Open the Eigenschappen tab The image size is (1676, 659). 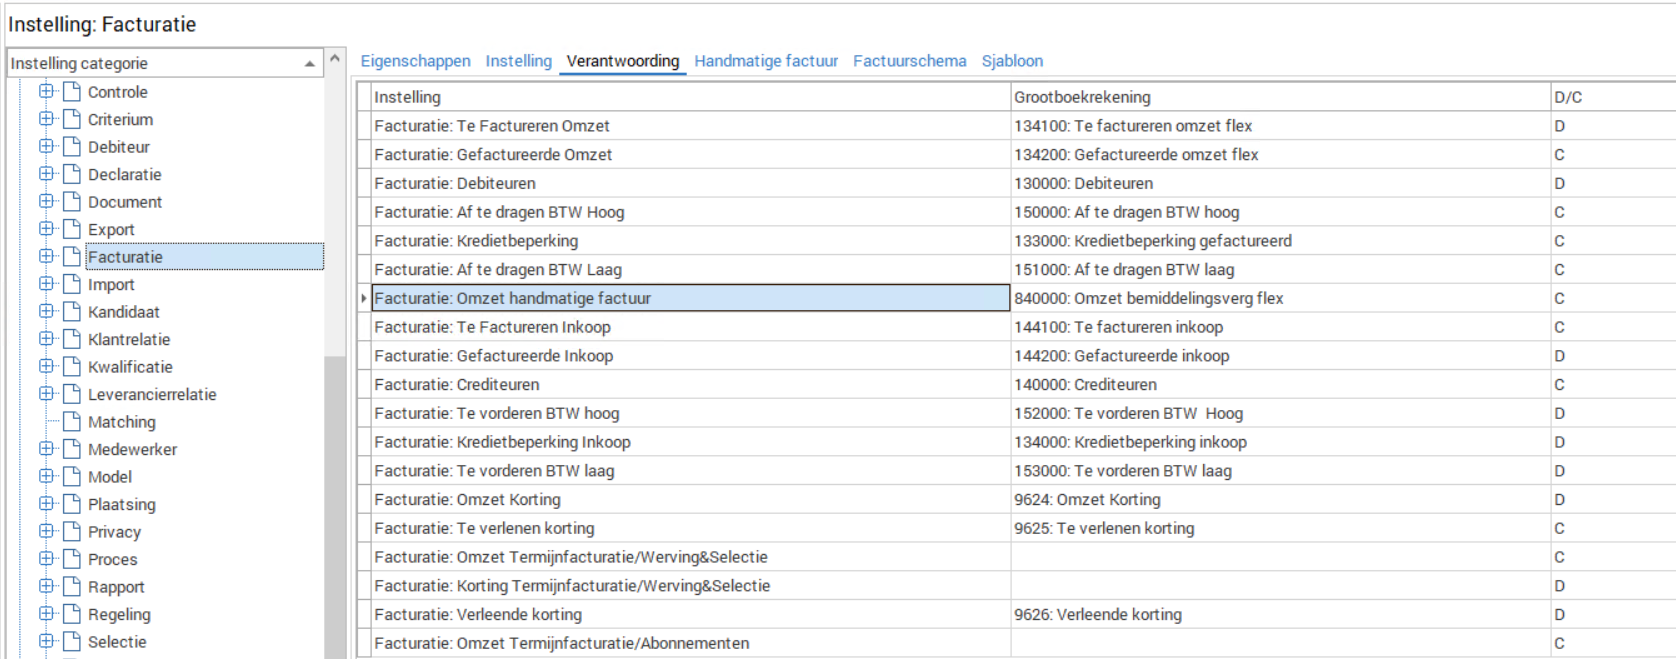[415, 61]
